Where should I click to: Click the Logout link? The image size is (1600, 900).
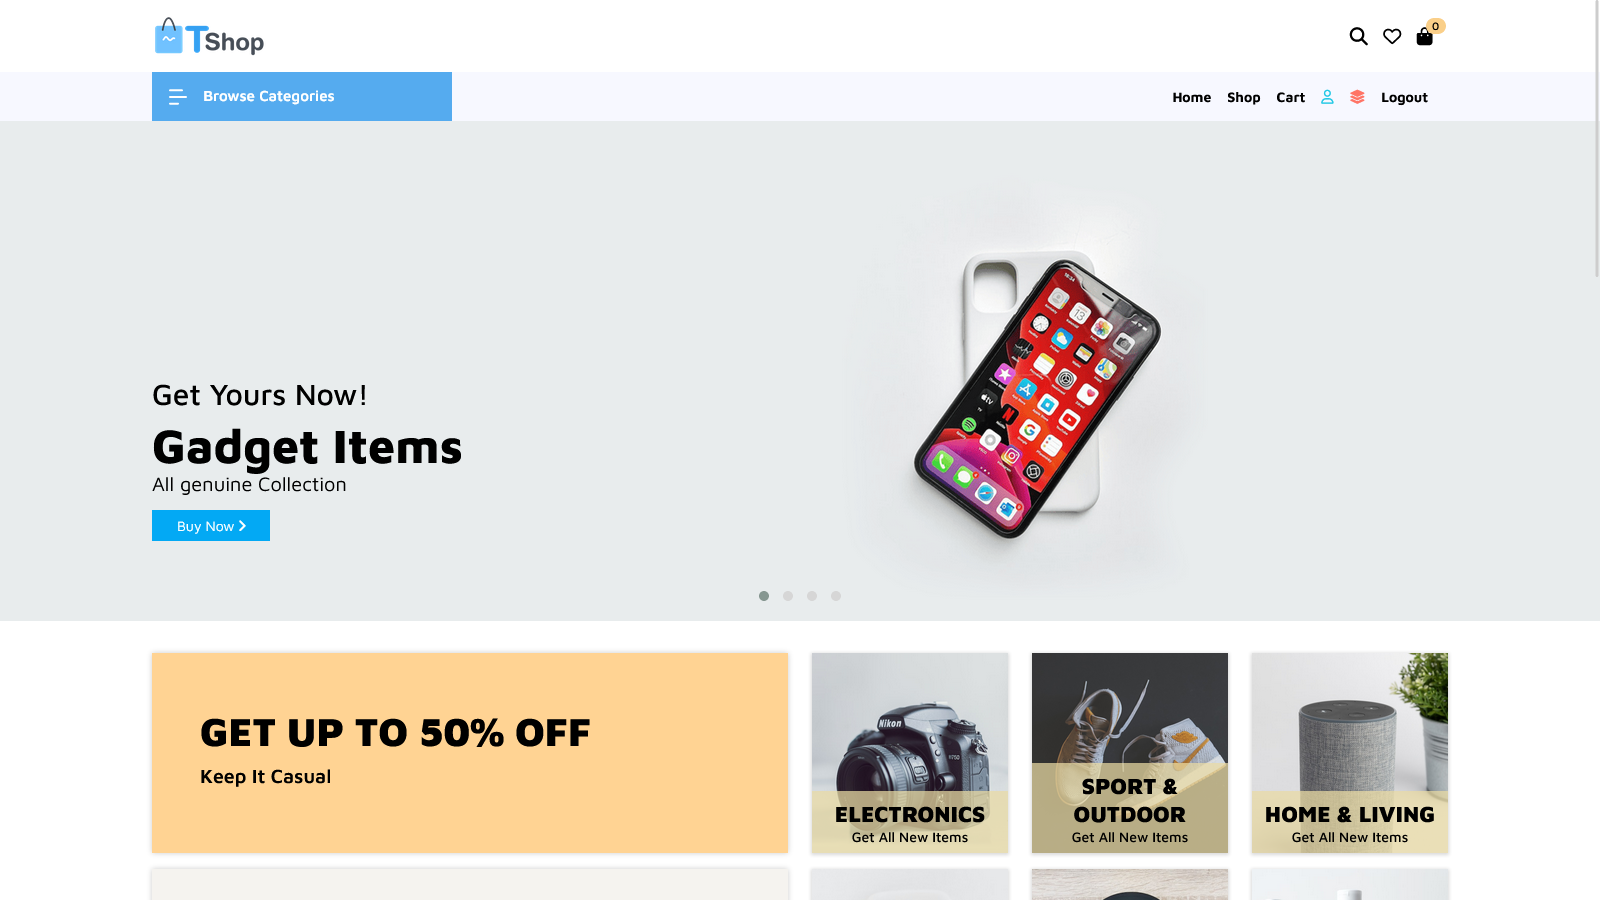point(1405,98)
